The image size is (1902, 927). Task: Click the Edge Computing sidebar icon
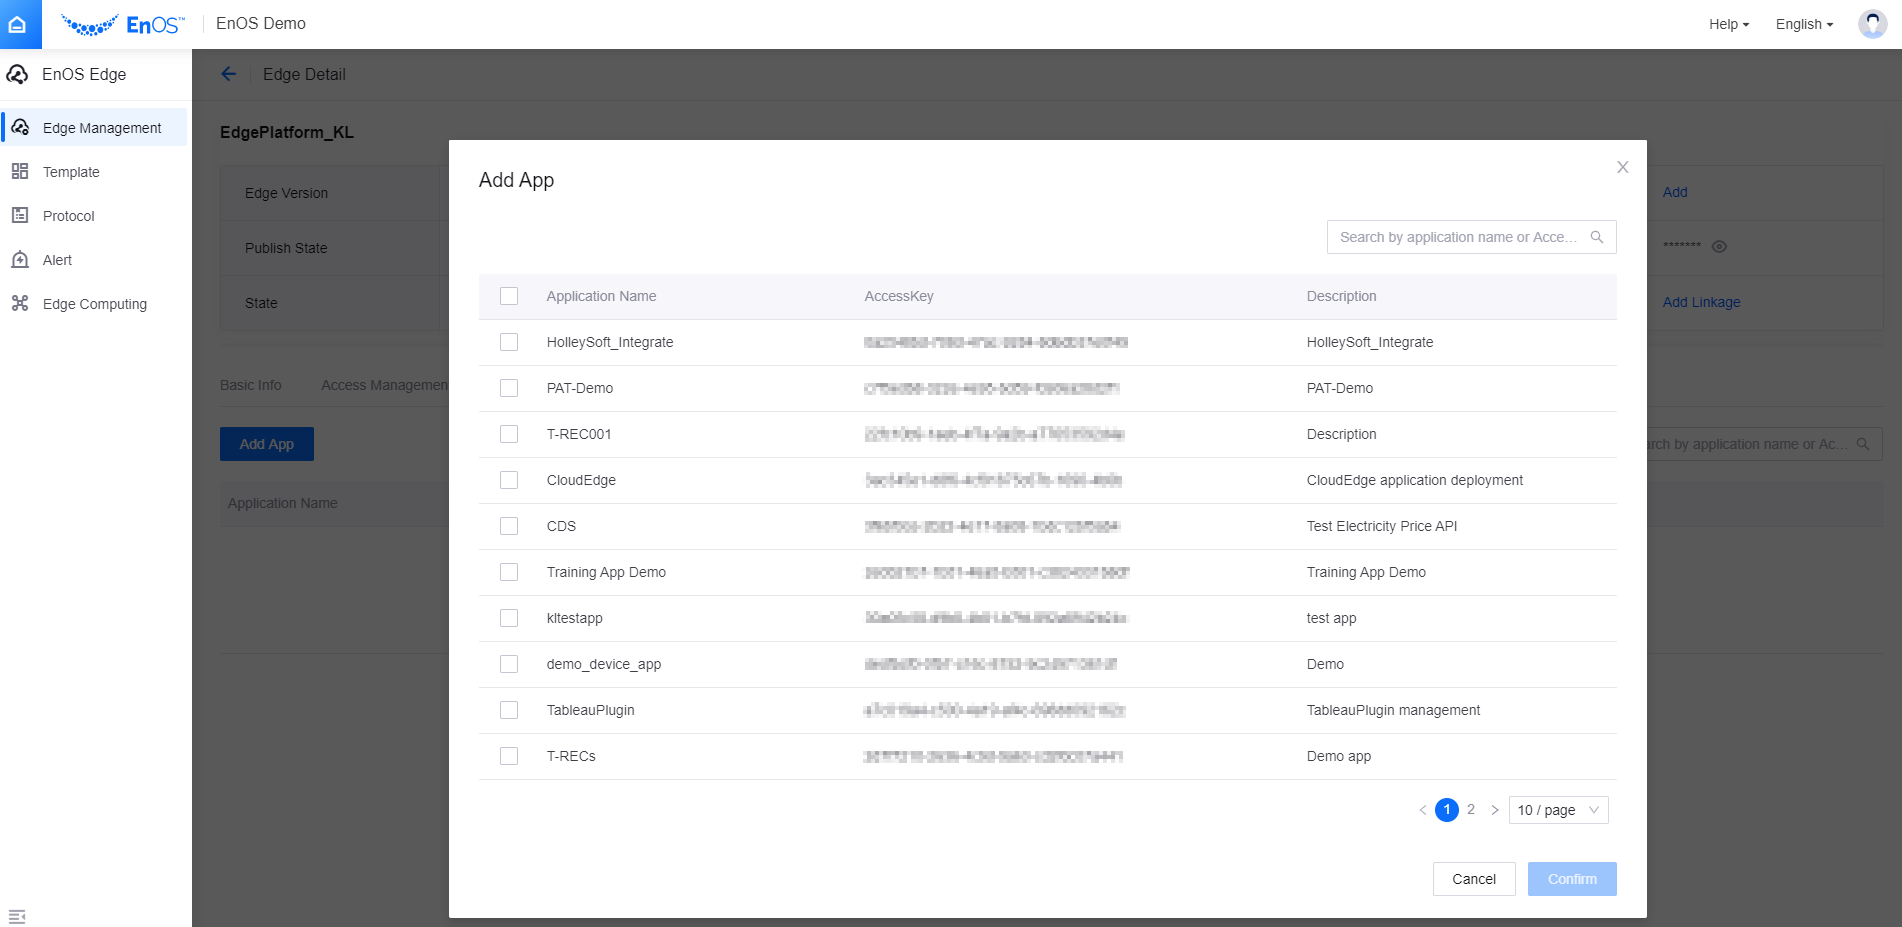[20, 304]
